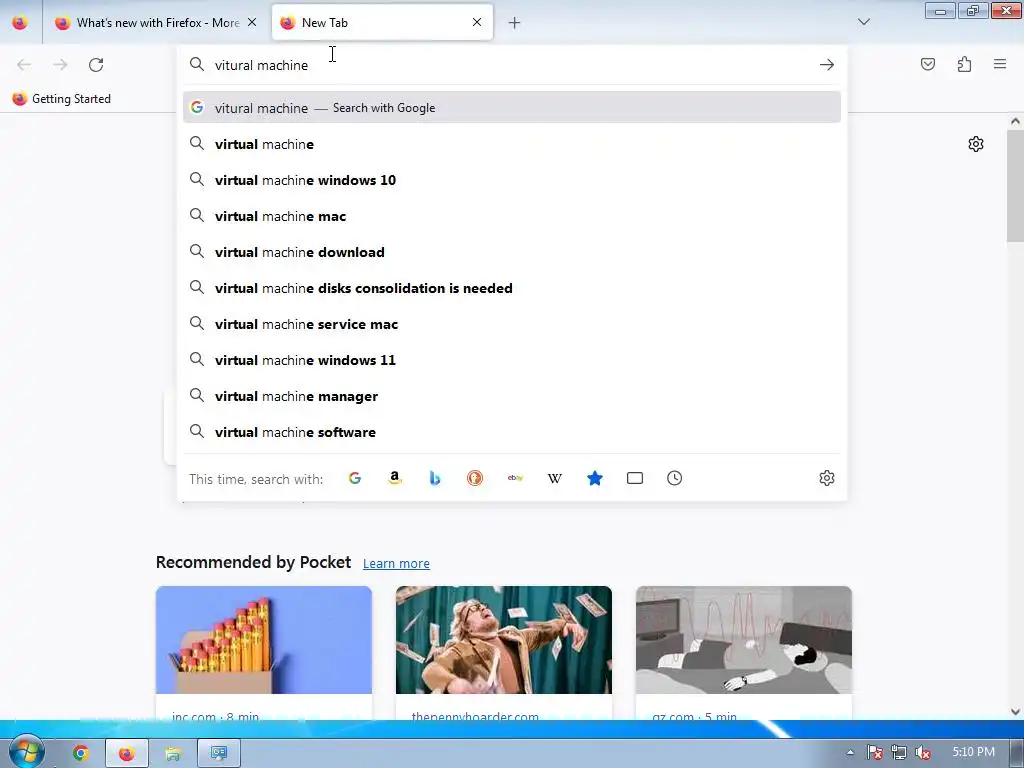Click Firefox taskbar button
This screenshot has width=1024, height=768.
(x=127, y=753)
